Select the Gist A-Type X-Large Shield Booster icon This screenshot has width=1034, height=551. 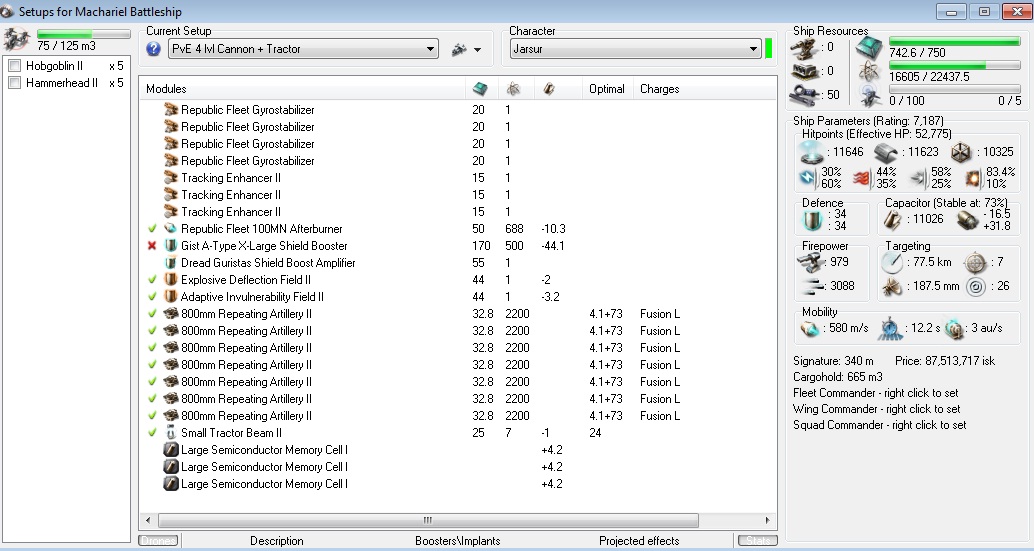click(x=171, y=246)
